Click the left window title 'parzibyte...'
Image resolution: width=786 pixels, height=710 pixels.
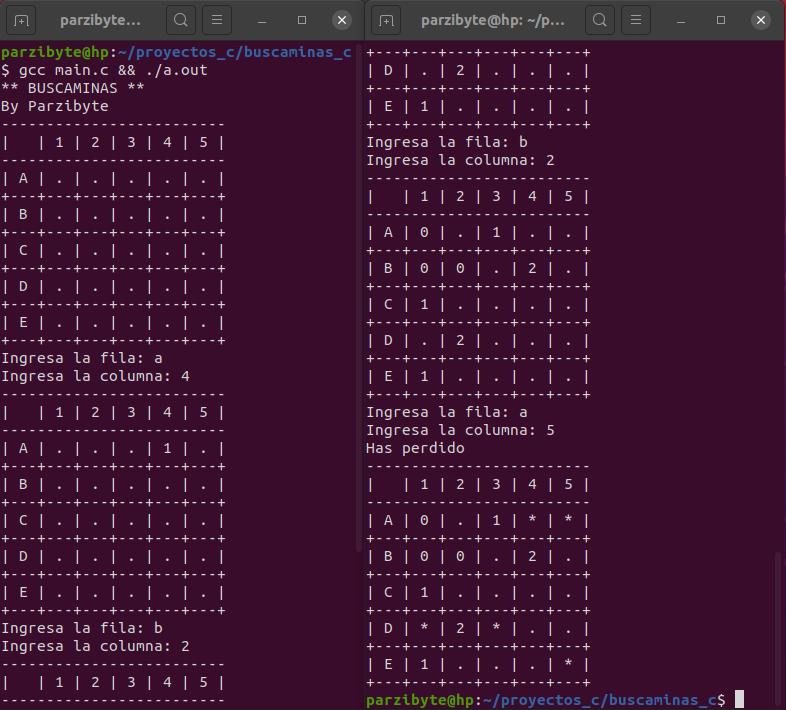pos(100,20)
